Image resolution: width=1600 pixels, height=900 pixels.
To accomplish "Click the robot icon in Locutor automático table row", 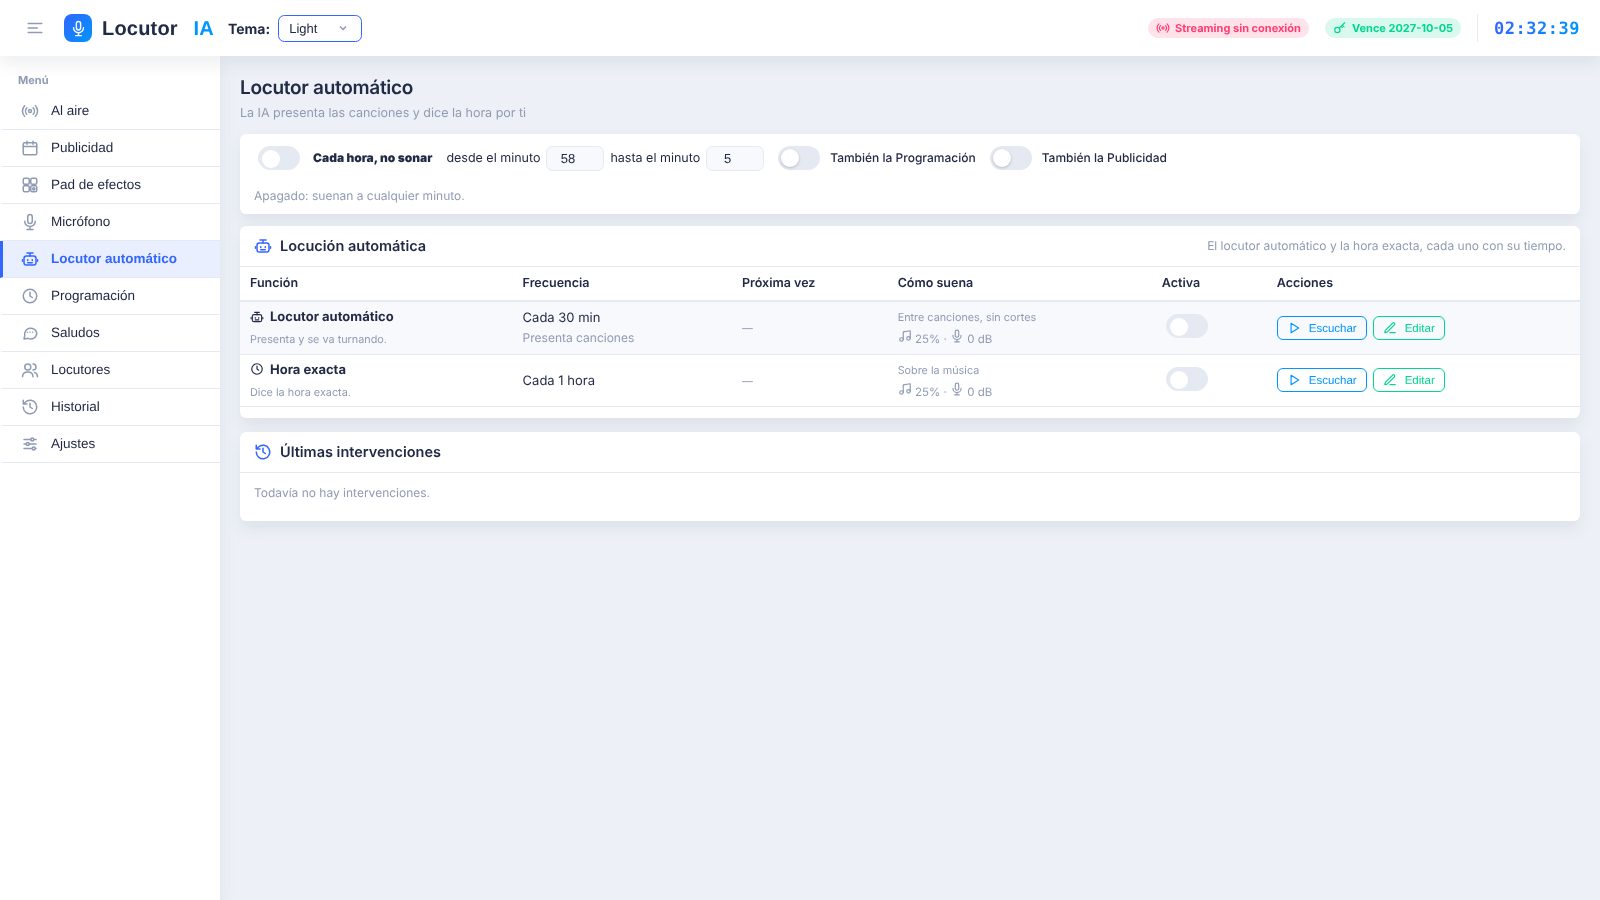I will (257, 317).
